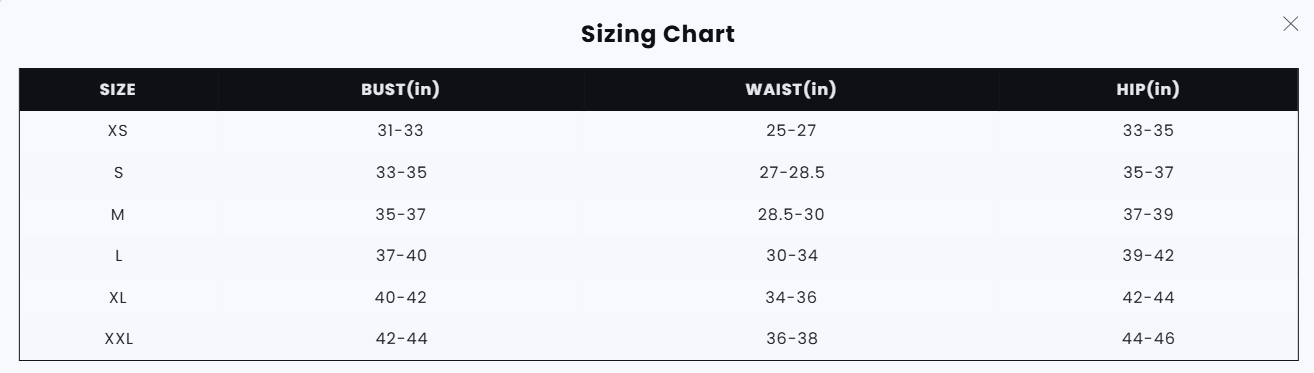Select the BUST(in) column header
Image resolution: width=1314 pixels, height=373 pixels.
[401, 89]
